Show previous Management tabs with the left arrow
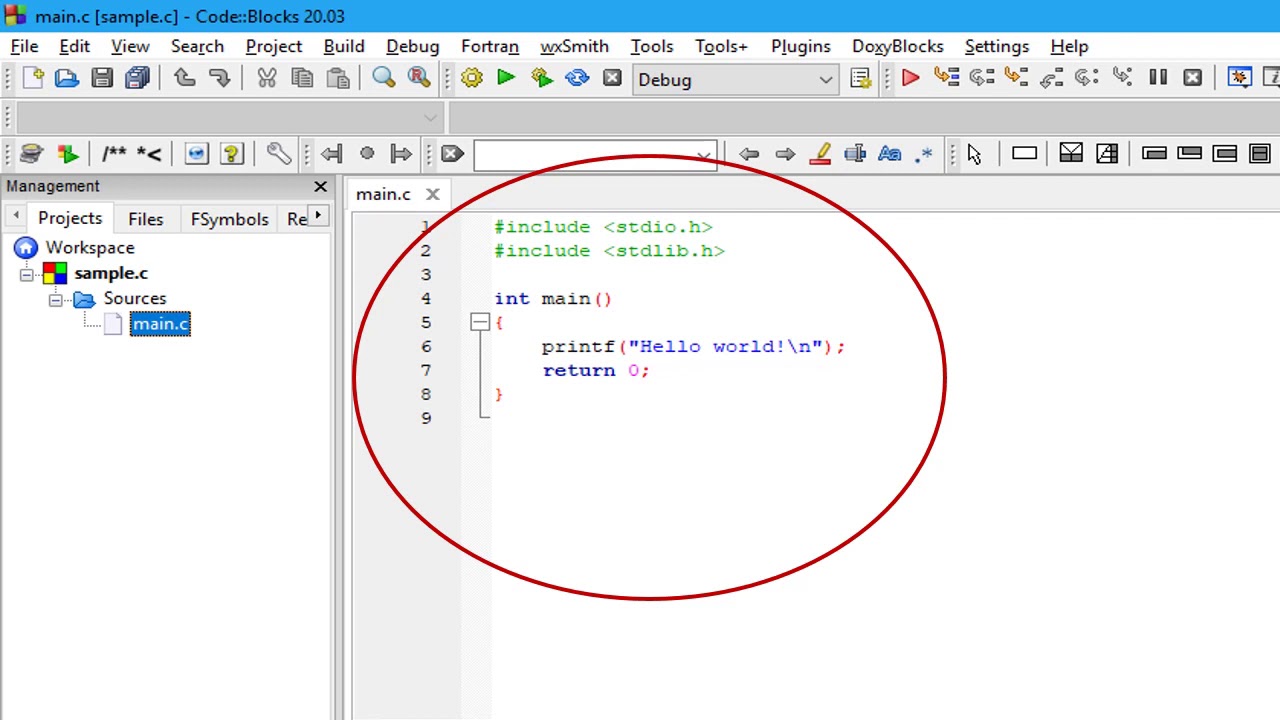This screenshot has width=1280, height=720. tap(16, 215)
